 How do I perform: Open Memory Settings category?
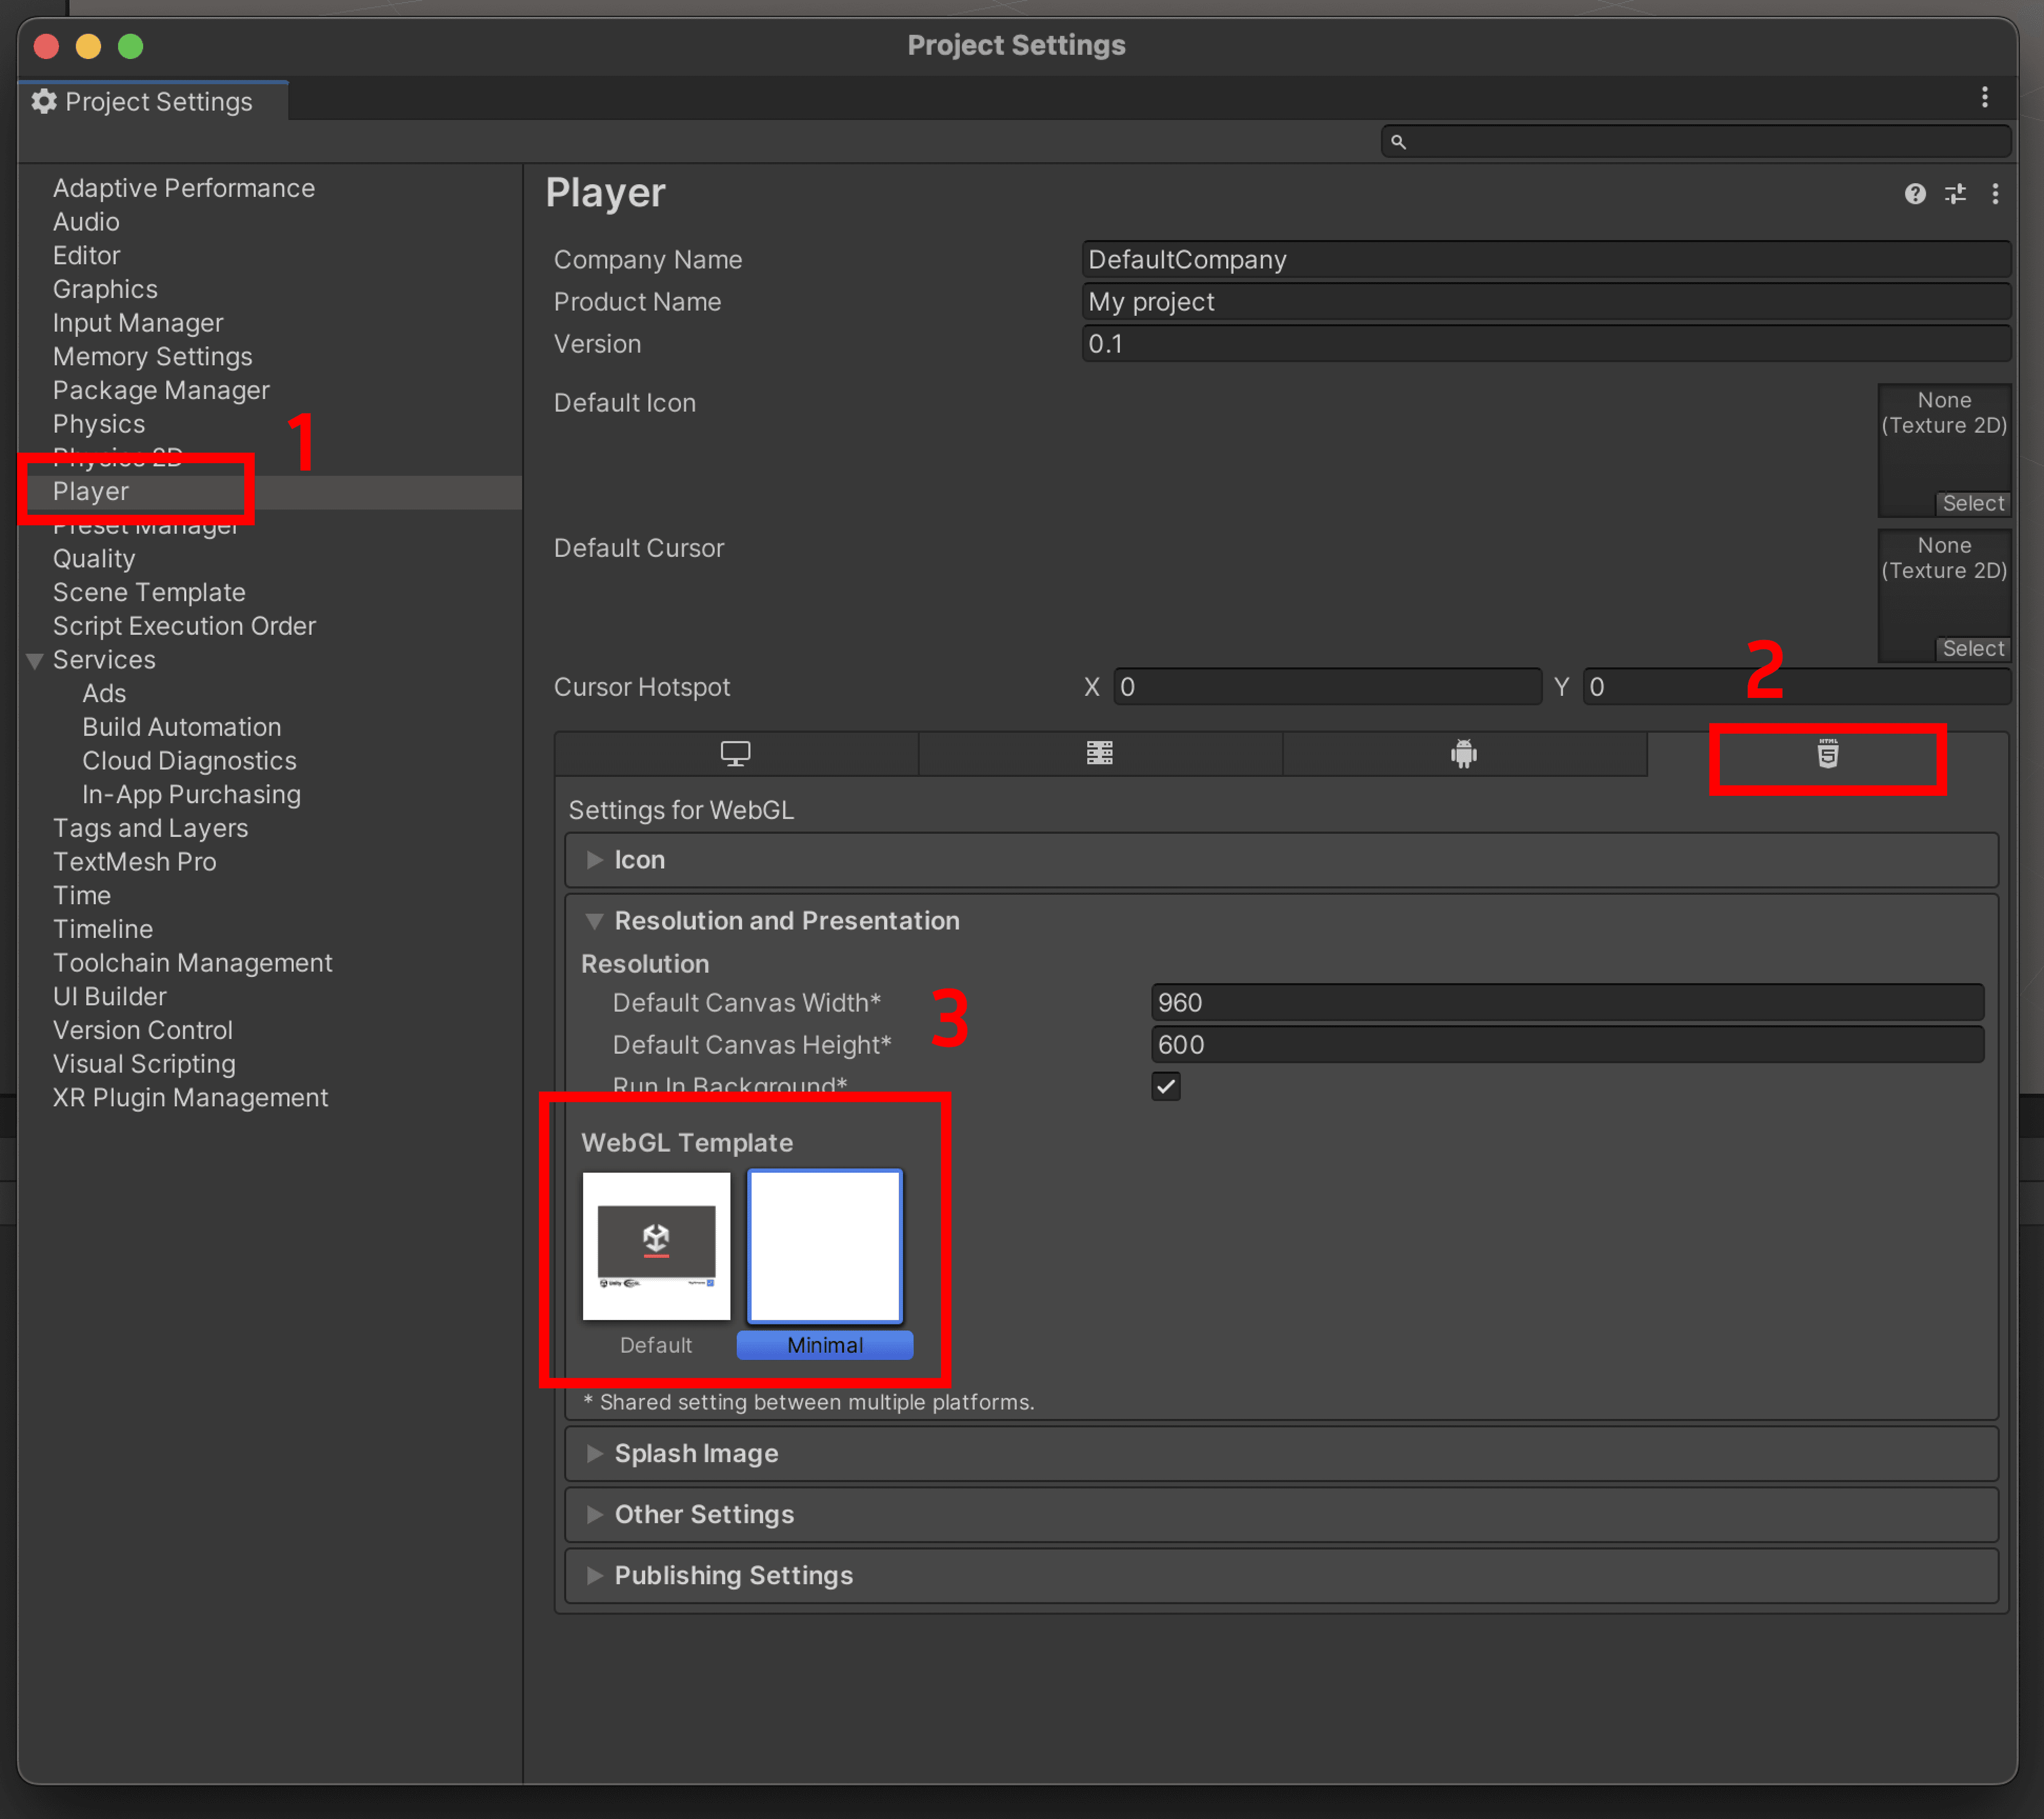click(152, 357)
